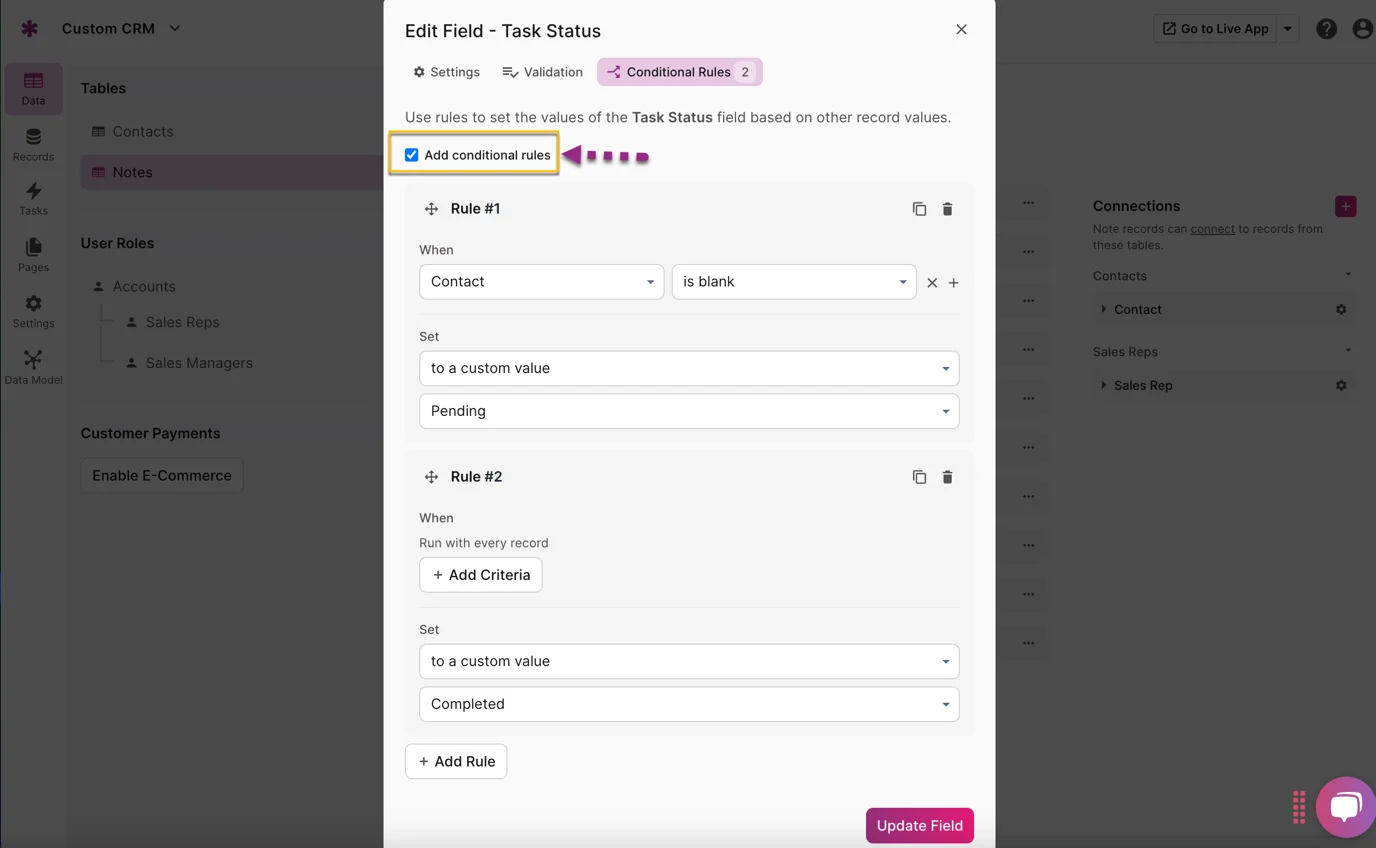Add another criteria with plus icon
This screenshot has height=848, width=1376.
click(x=954, y=283)
